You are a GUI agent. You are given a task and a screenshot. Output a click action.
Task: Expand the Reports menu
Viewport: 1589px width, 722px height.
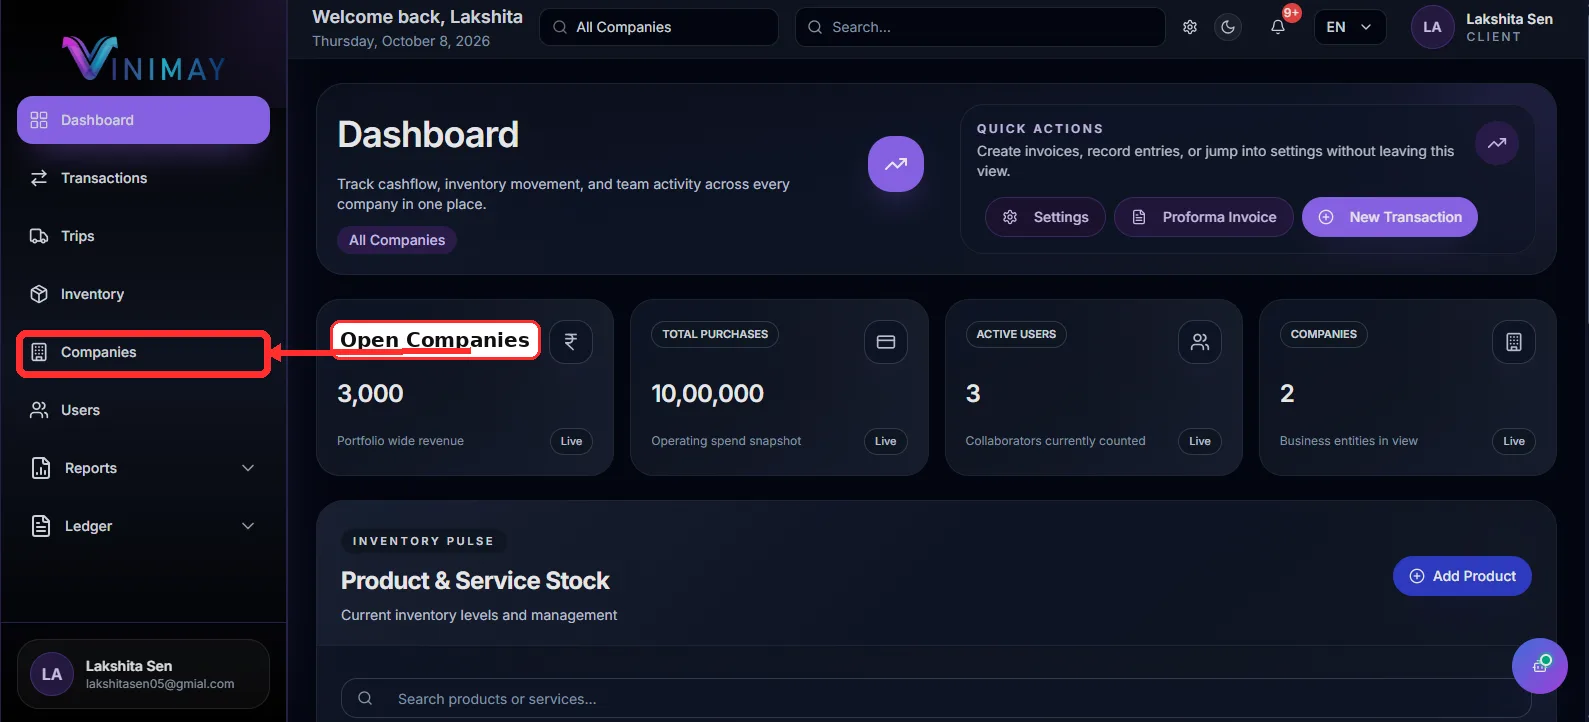(x=144, y=468)
